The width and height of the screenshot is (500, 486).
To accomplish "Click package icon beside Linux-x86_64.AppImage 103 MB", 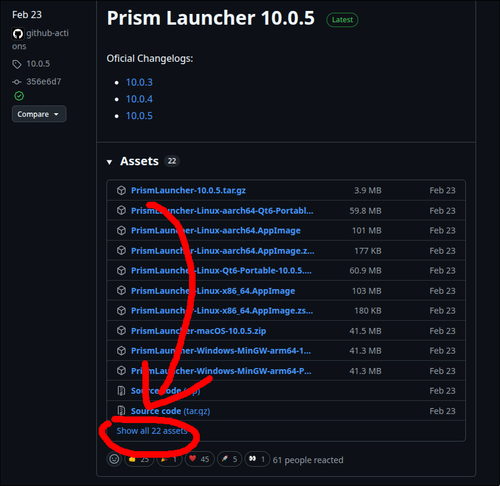I will (121, 291).
